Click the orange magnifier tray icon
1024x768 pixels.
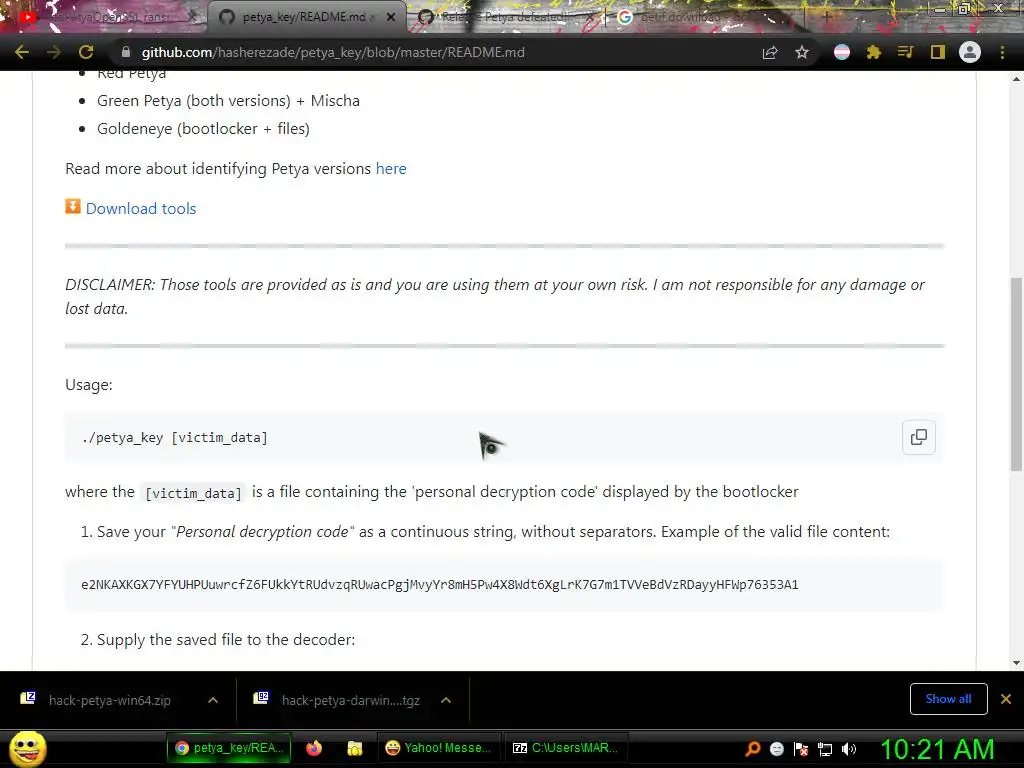pyautogui.click(x=753, y=749)
